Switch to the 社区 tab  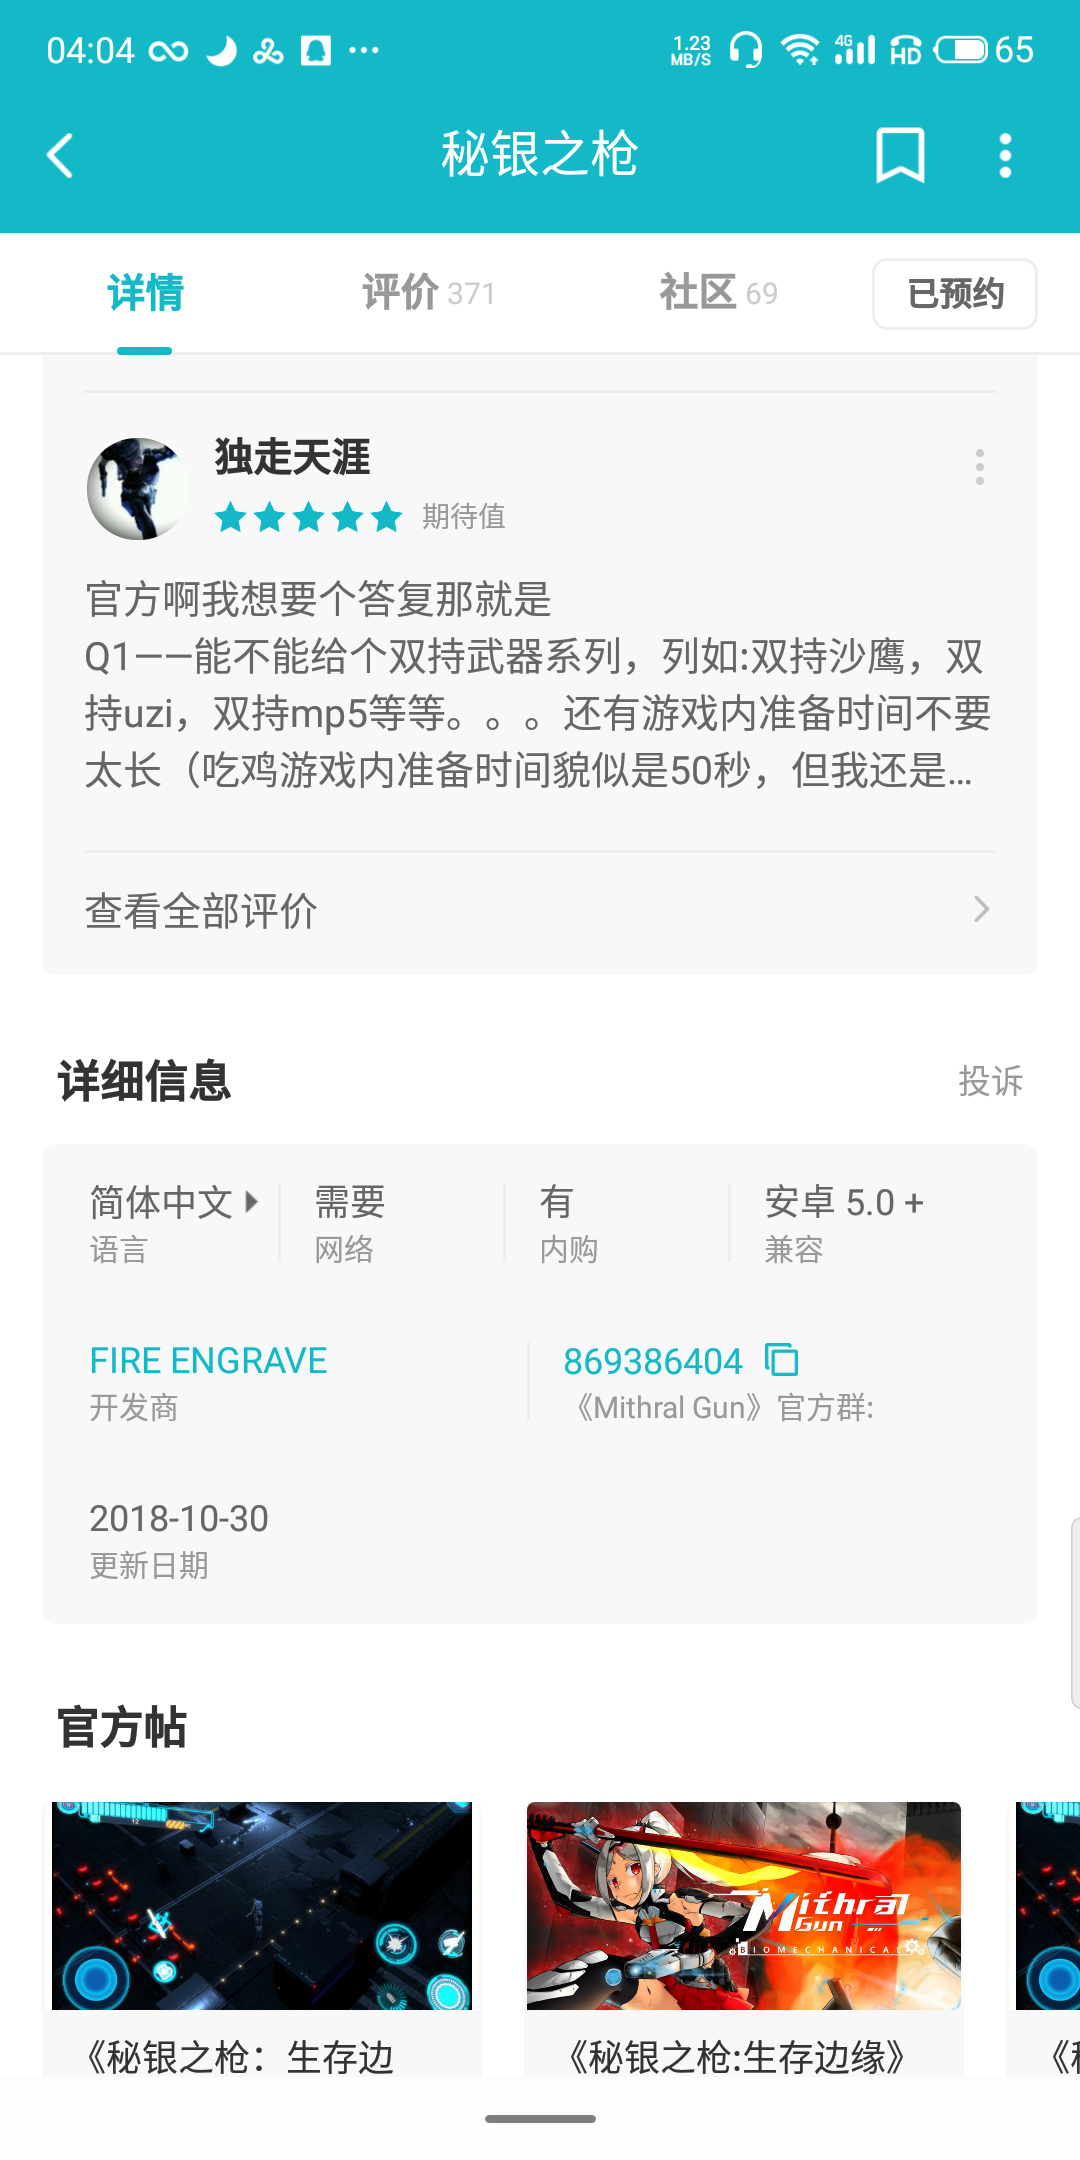[717, 293]
